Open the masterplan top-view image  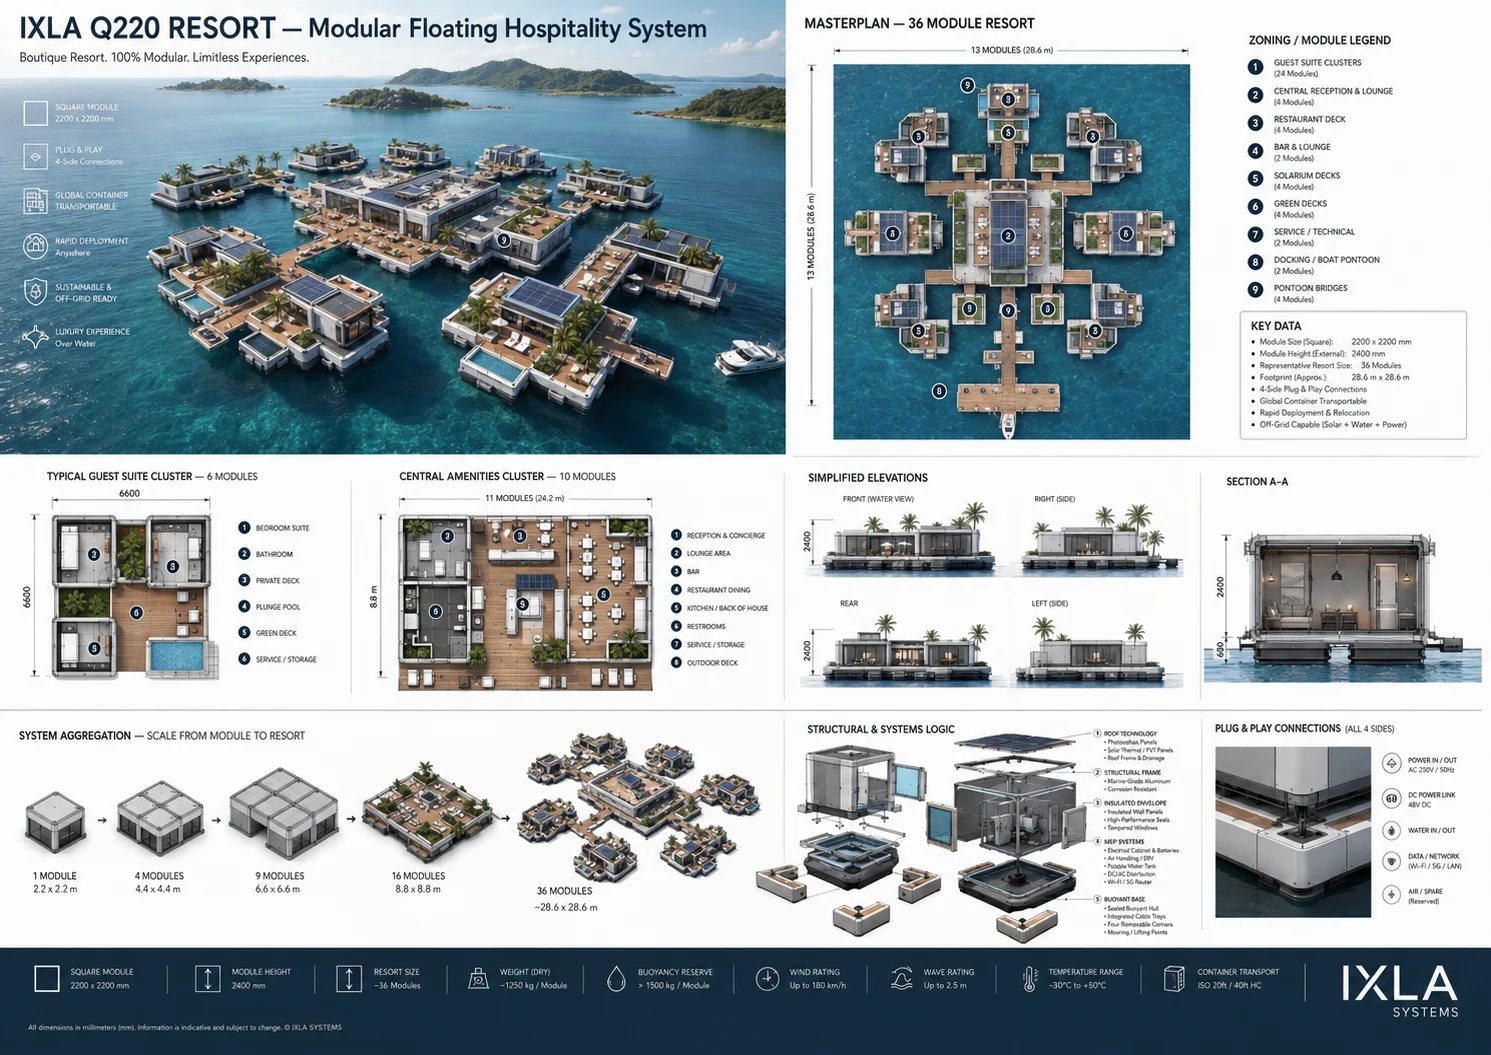[1011, 252]
